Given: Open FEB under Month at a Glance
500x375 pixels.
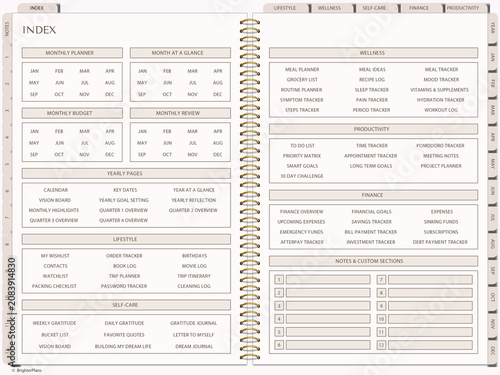Looking at the screenshot, I should click(x=167, y=71).
